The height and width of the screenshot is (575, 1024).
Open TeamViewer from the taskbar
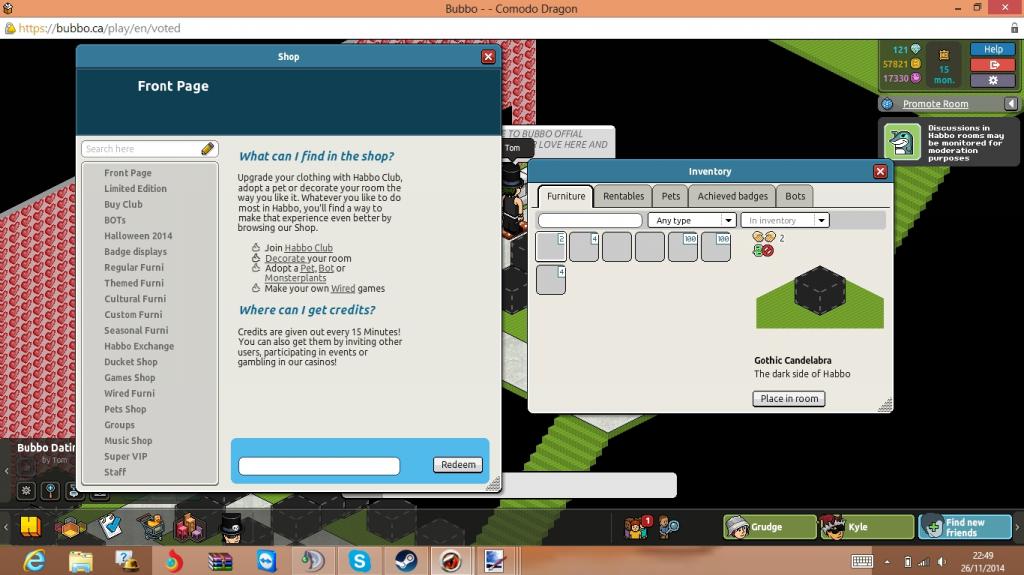(266, 561)
